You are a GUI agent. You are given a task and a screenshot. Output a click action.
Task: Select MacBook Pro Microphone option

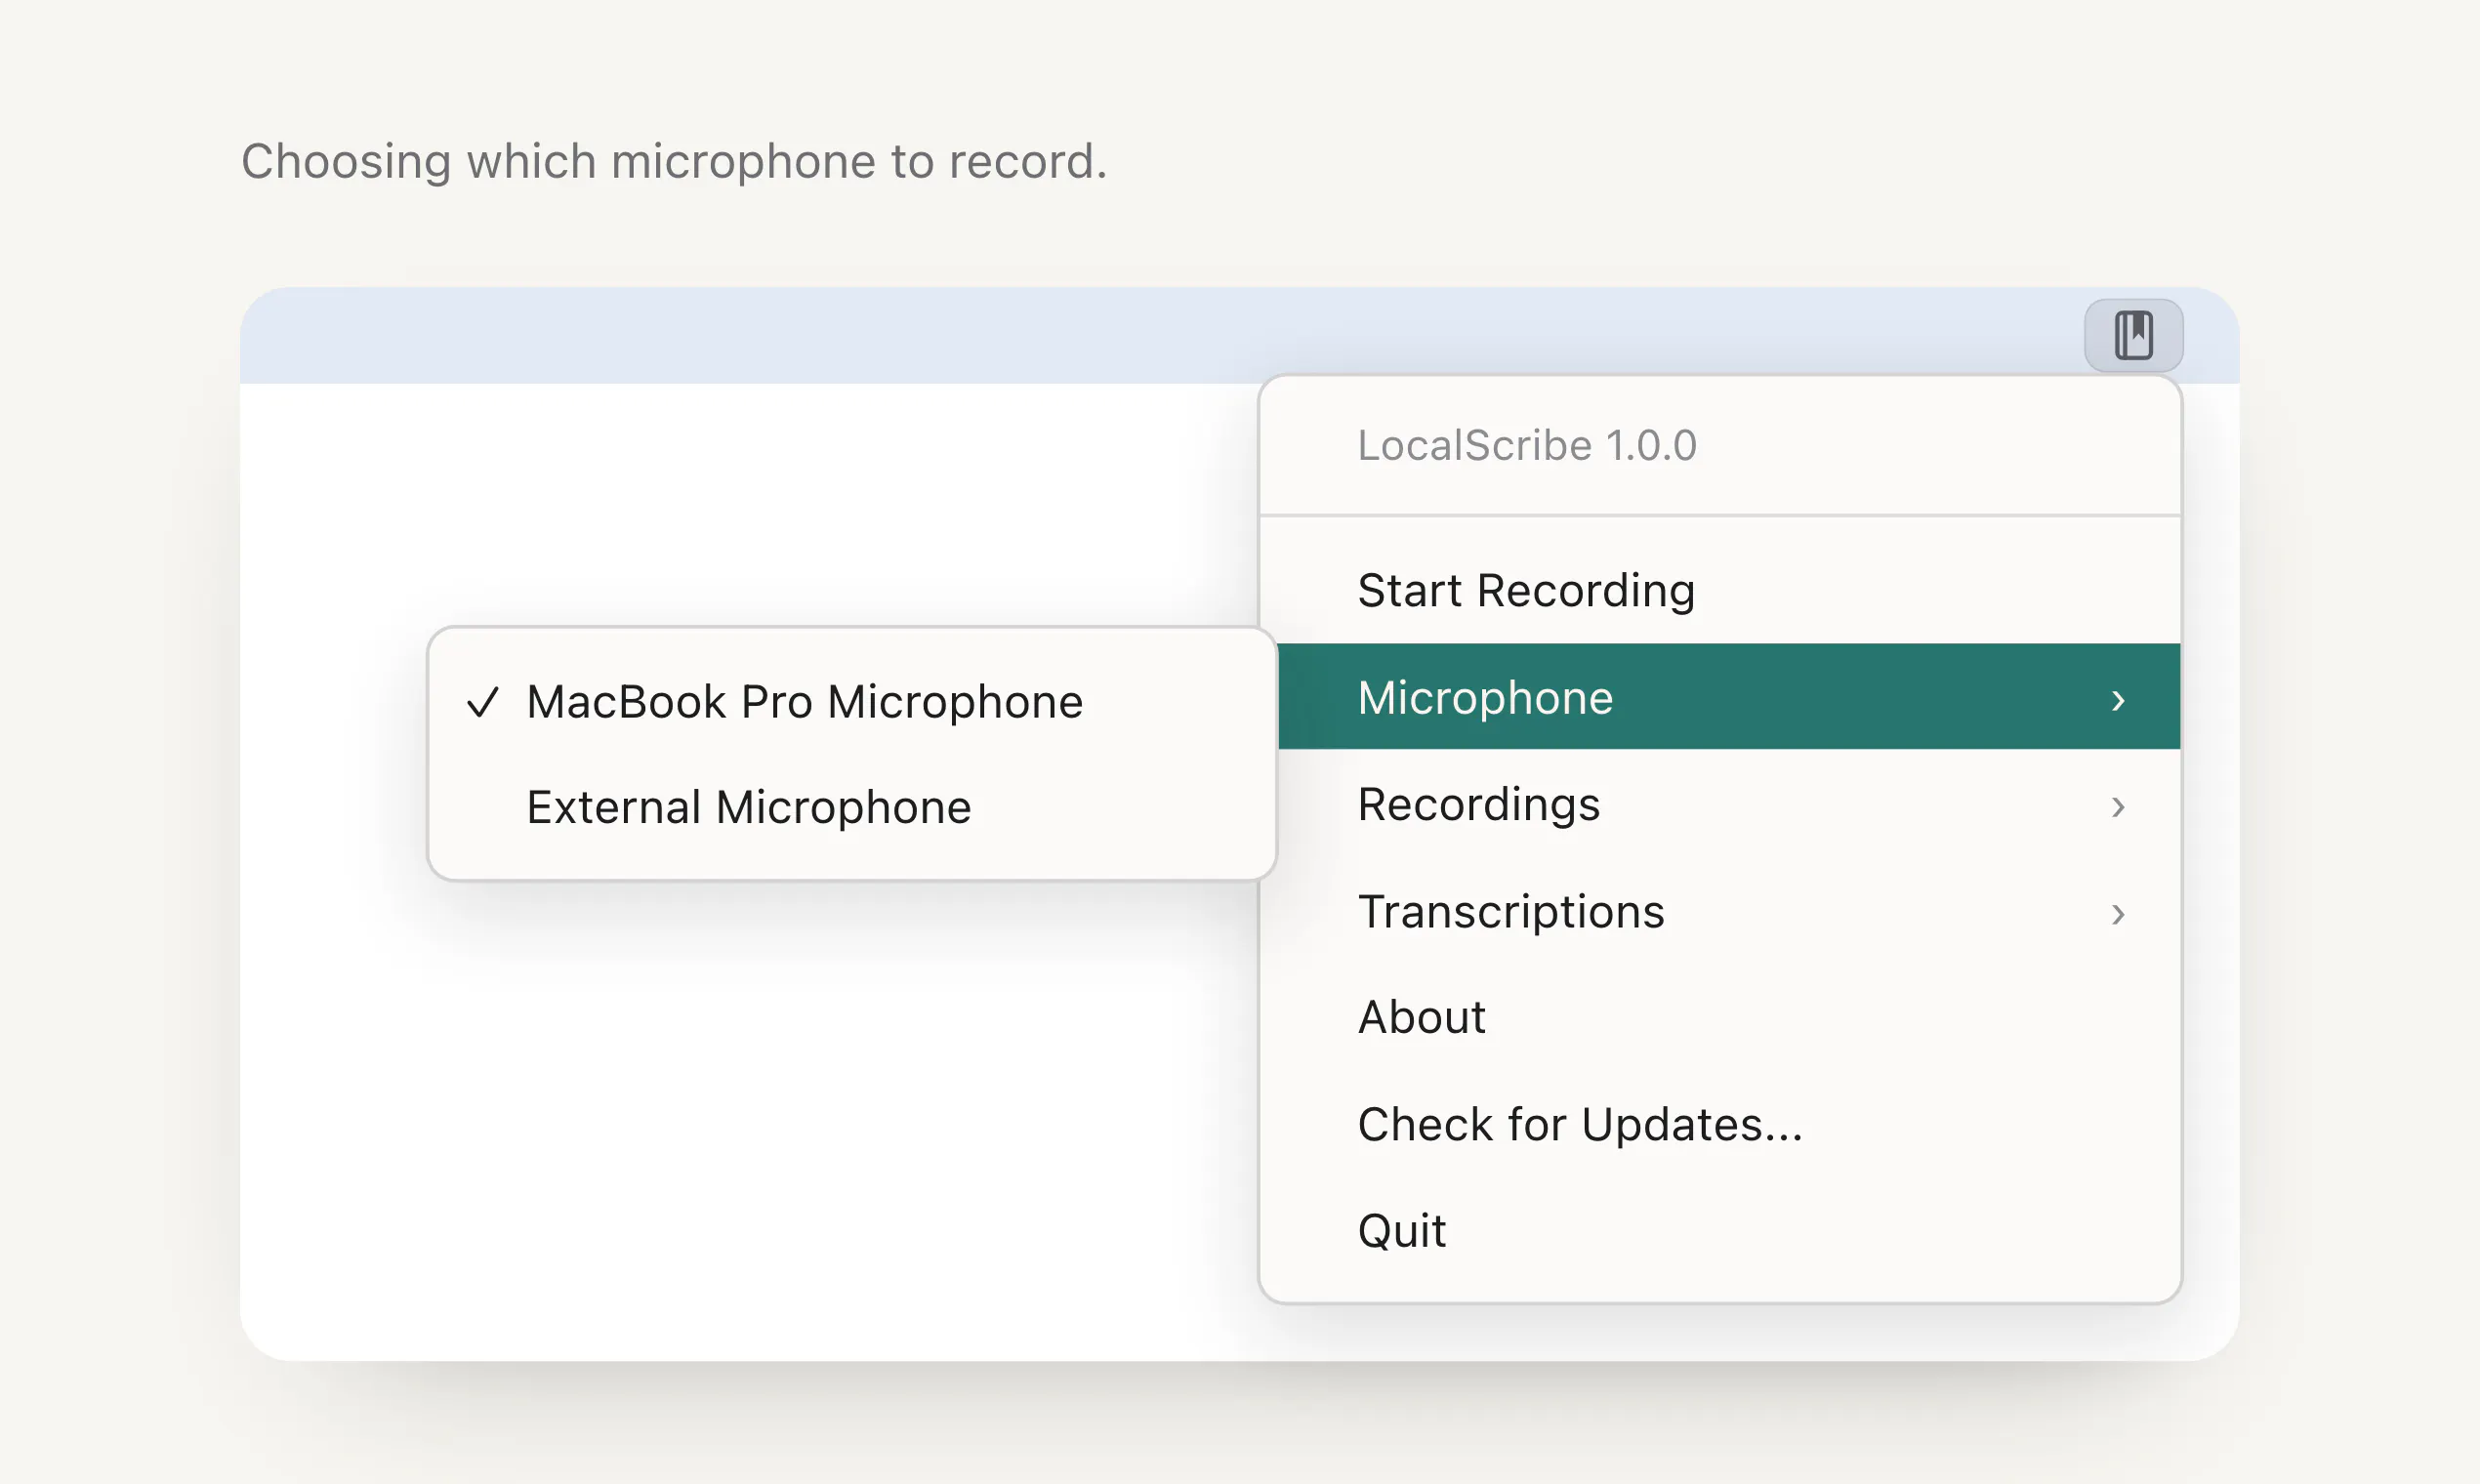[852, 701]
